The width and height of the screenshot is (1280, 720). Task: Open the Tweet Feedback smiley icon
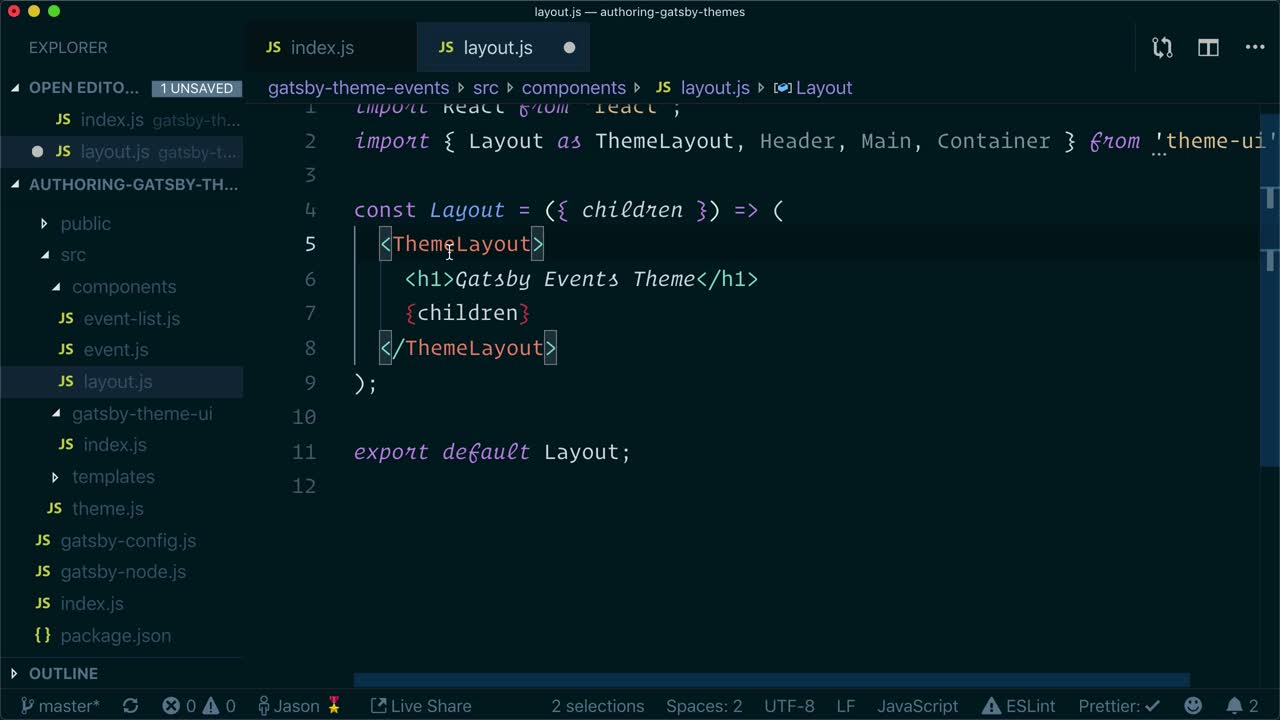1193,705
